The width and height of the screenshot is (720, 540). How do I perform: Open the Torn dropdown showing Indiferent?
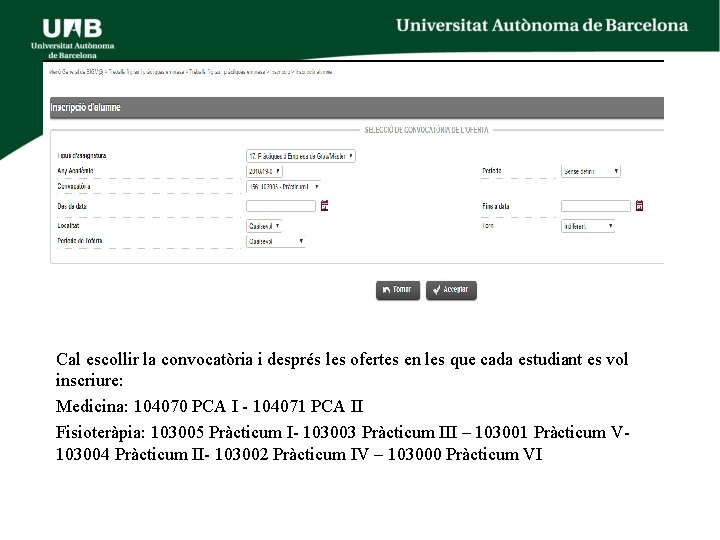click(x=588, y=226)
